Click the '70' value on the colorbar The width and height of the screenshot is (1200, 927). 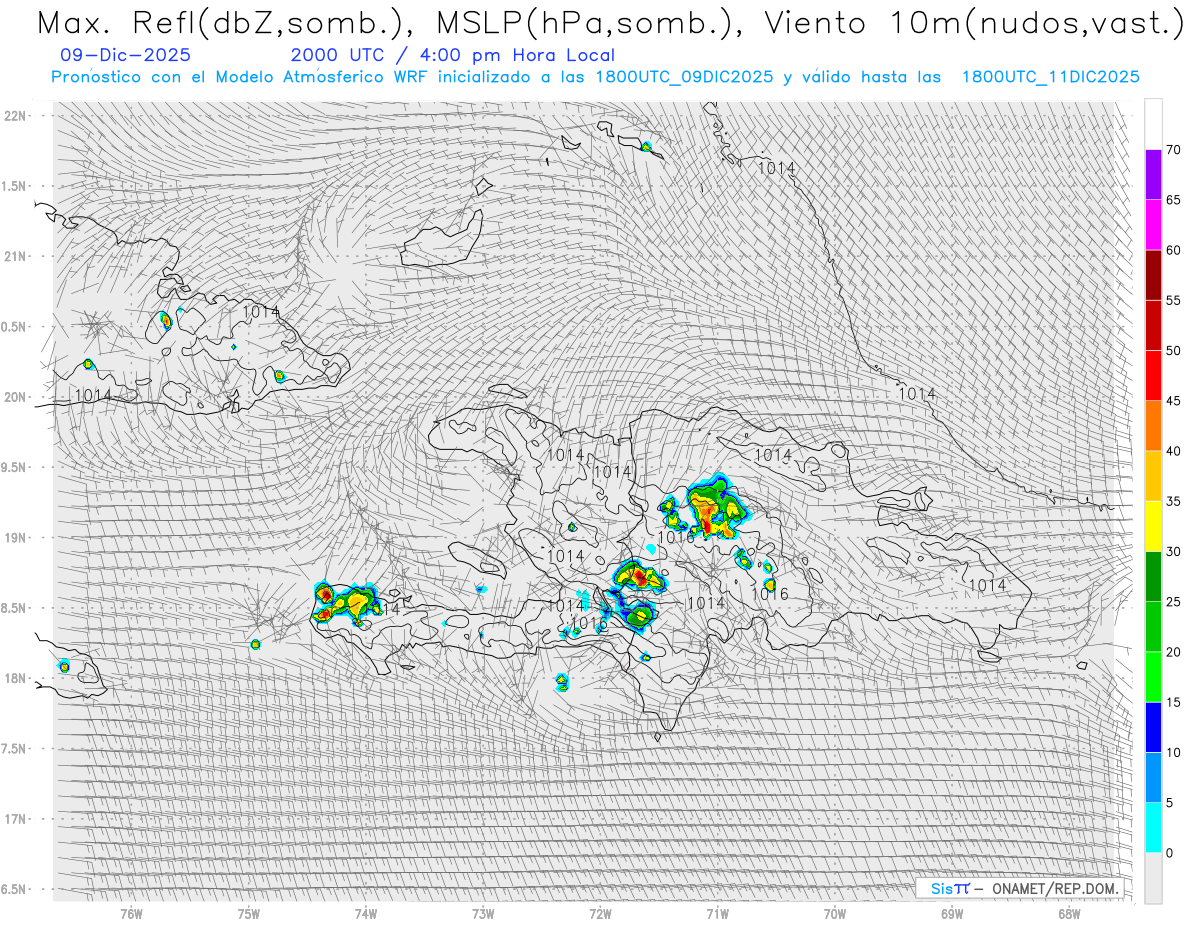point(1173,150)
